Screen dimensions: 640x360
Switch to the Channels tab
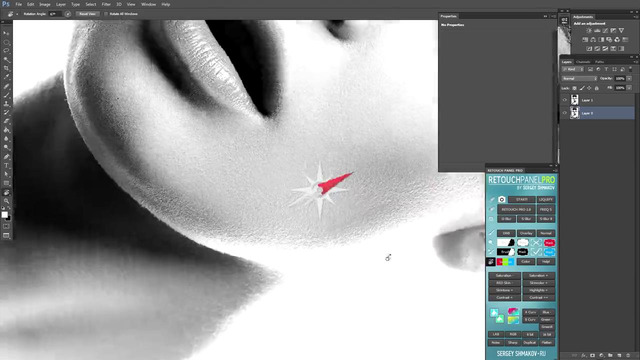583,62
